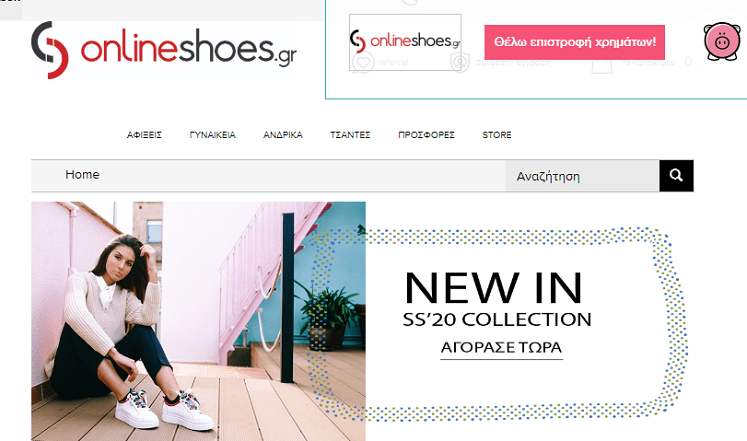Select the ΑΝΔΡΙΚΑ menu item

283,135
